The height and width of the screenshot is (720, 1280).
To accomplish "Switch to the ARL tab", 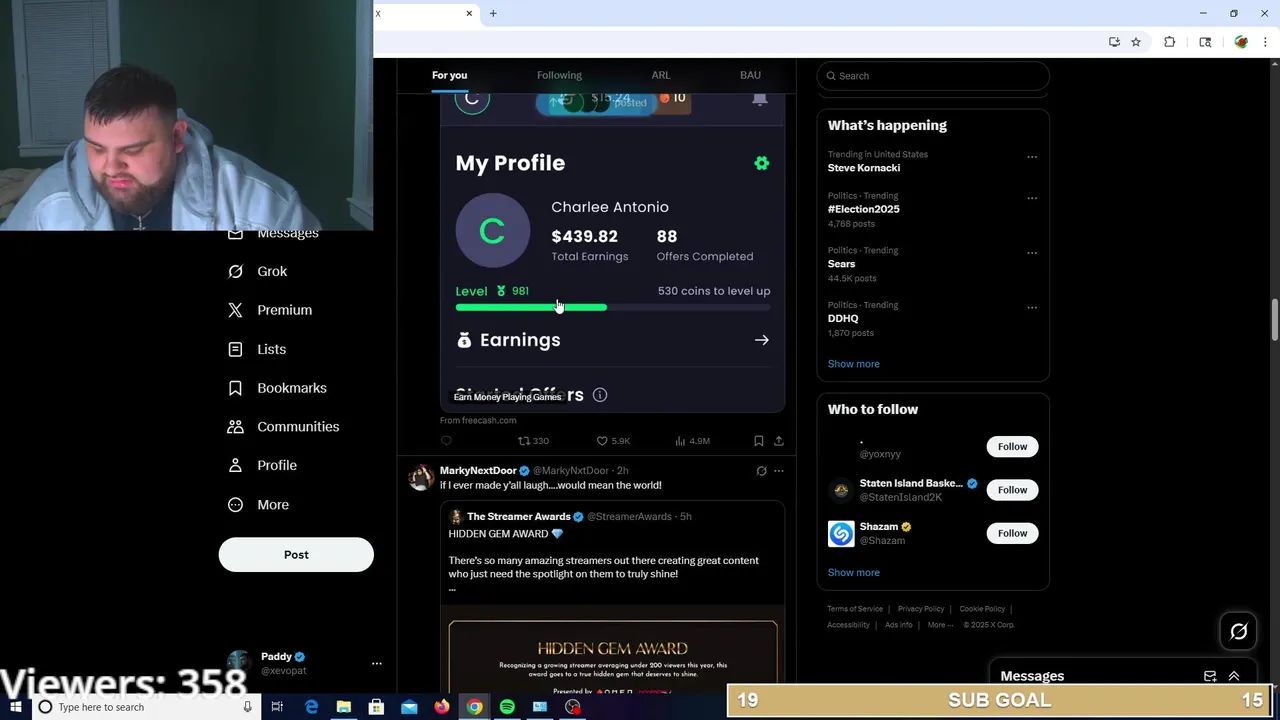I will coord(661,75).
